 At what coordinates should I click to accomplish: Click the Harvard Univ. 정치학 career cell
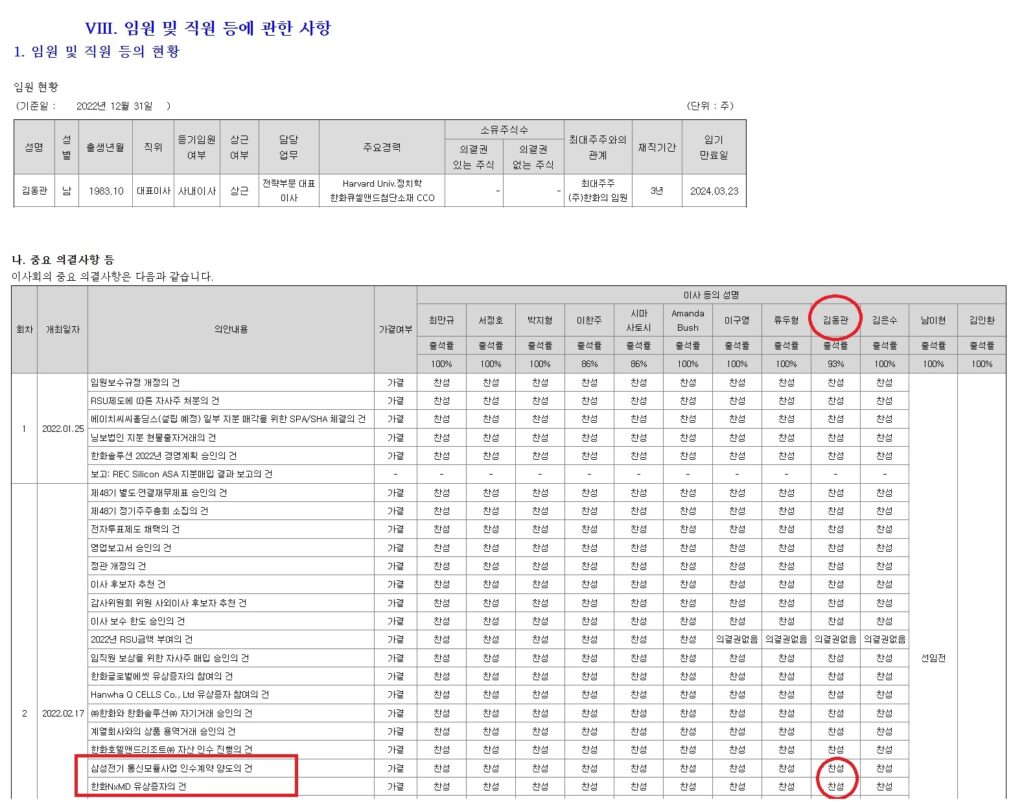click(381, 191)
